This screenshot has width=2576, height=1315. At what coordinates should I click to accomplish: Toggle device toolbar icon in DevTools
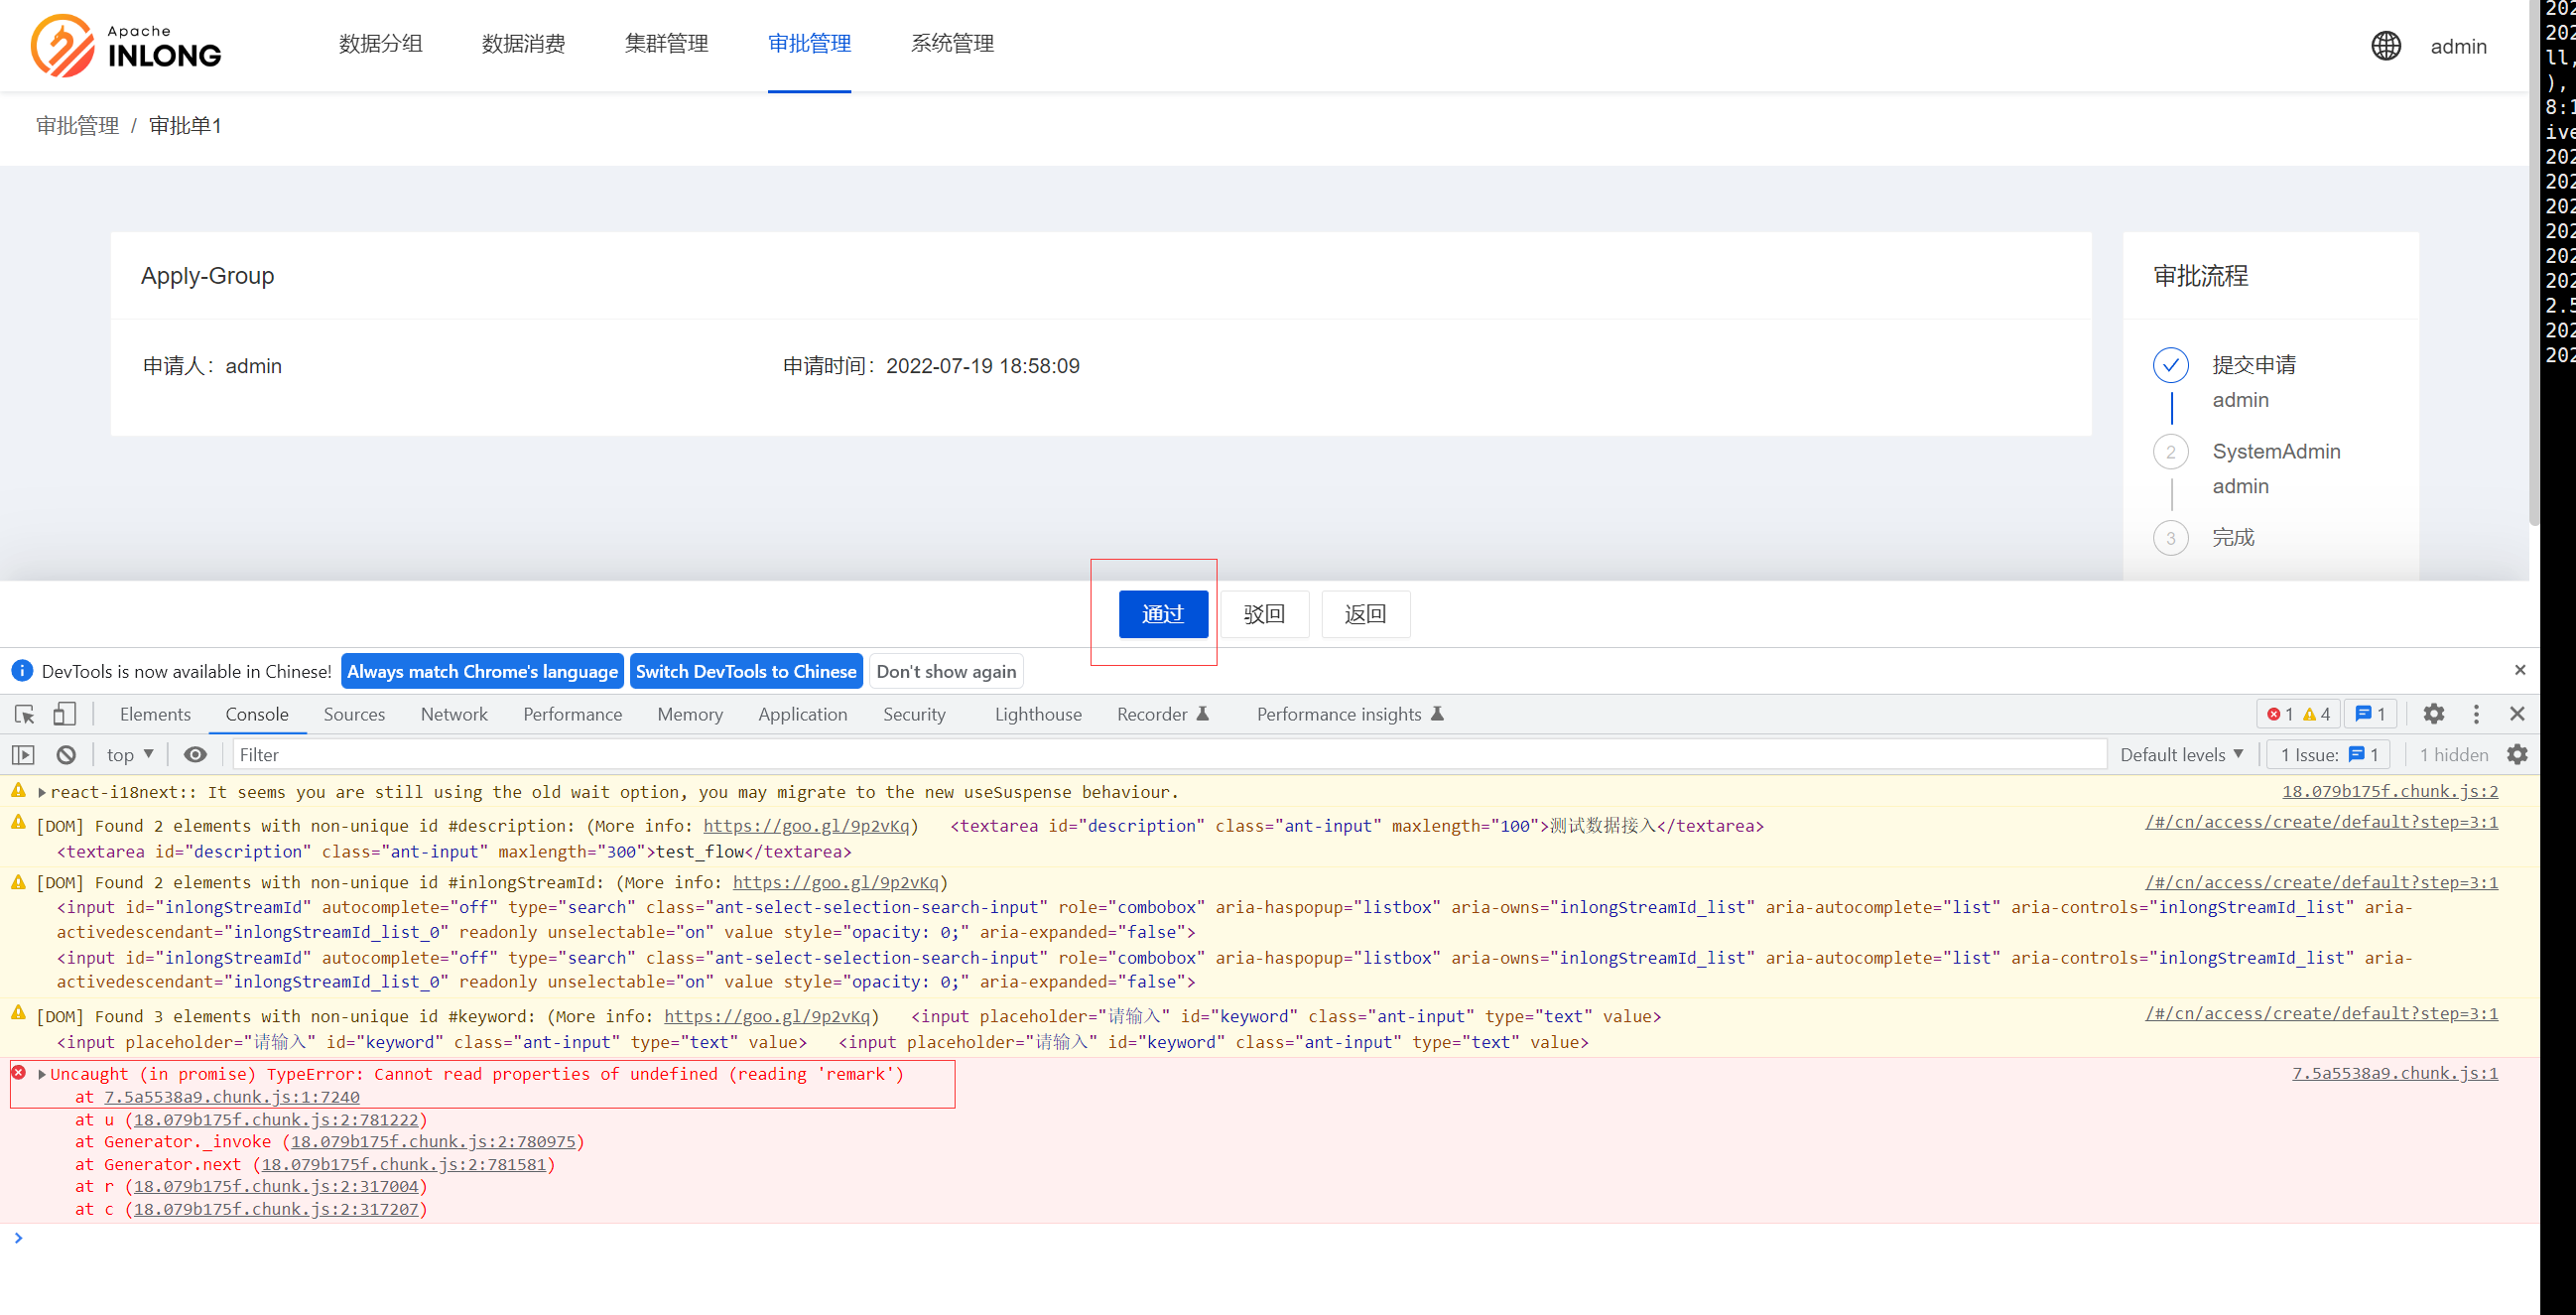click(x=64, y=714)
